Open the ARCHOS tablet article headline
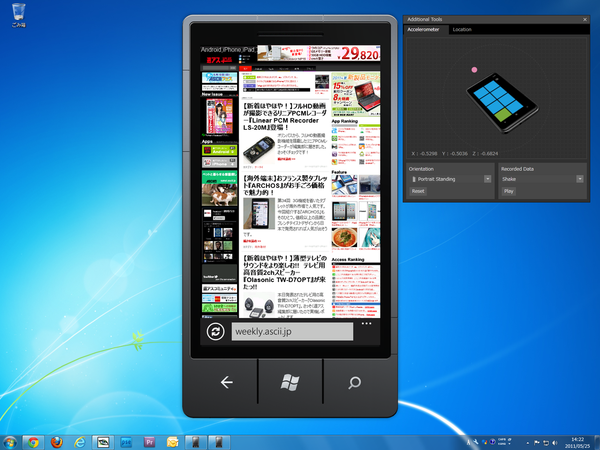 (285, 185)
